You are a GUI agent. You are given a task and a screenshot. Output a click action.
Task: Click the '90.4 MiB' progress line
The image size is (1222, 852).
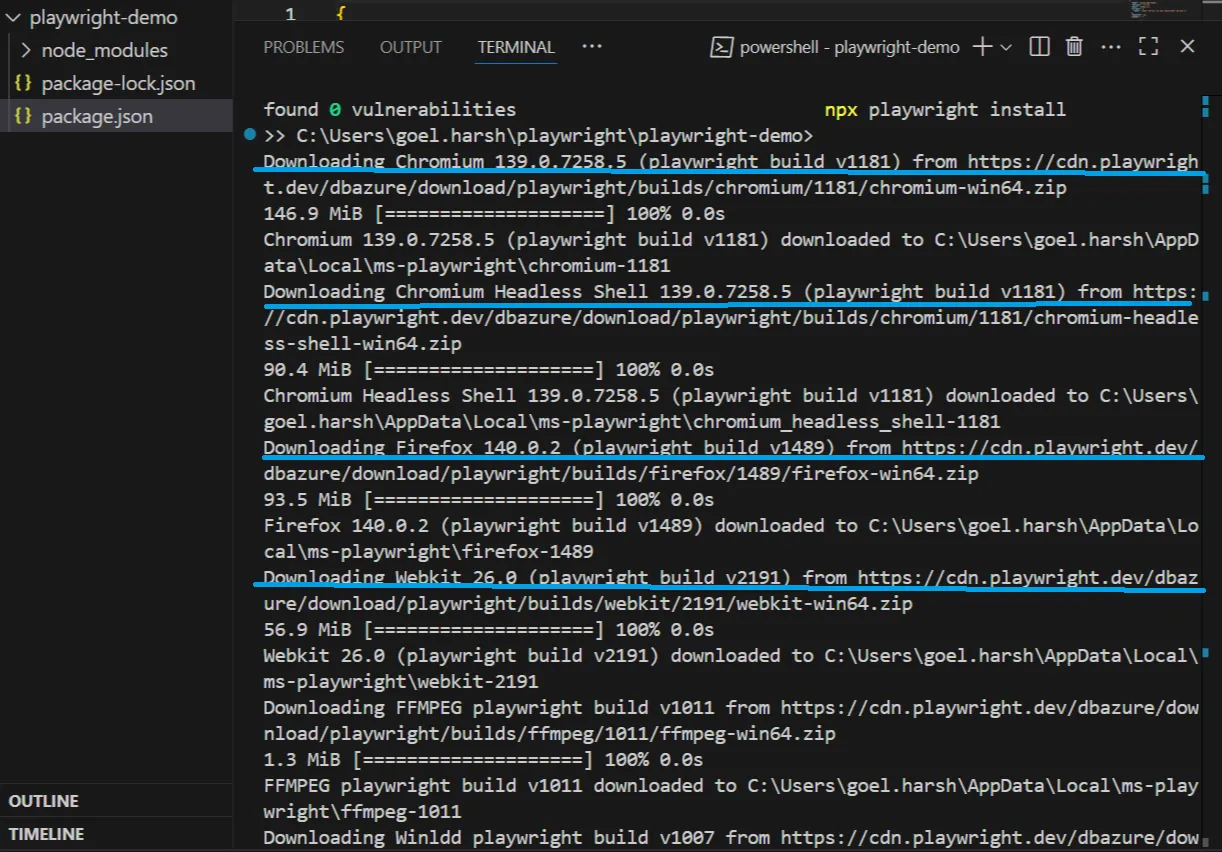tap(489, 370)
